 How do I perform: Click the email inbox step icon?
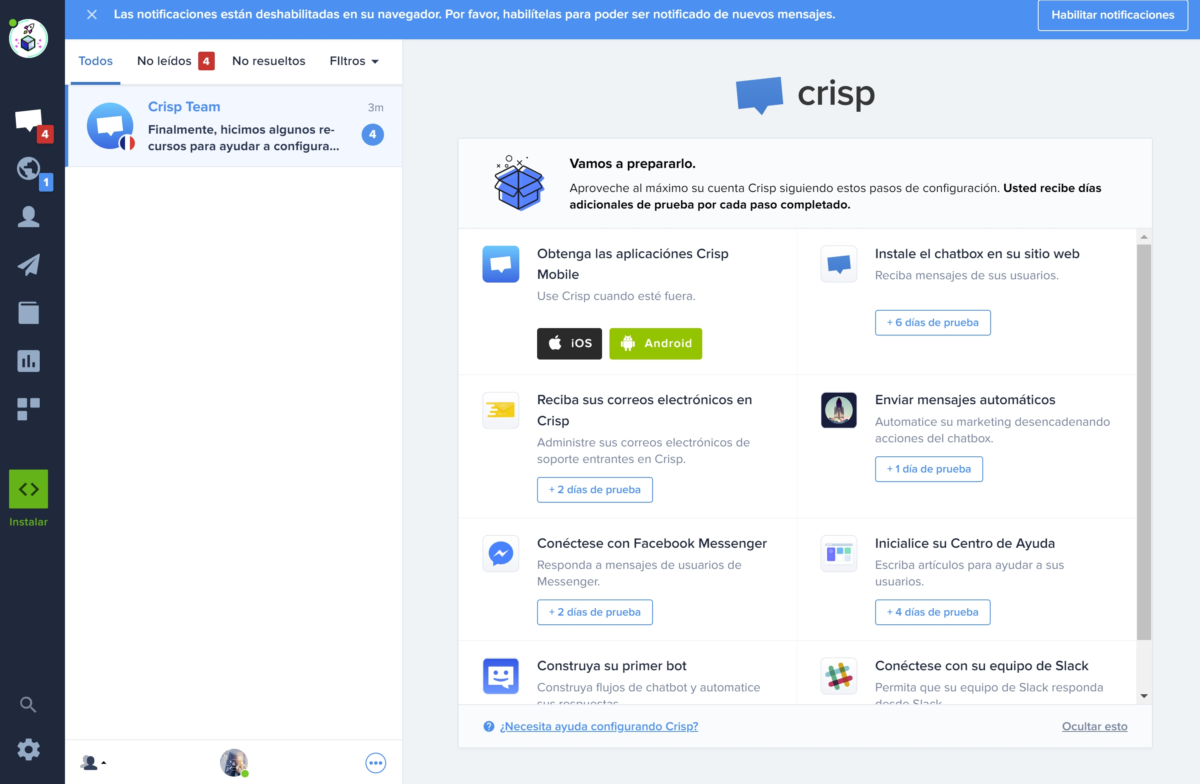pos(501,410)
